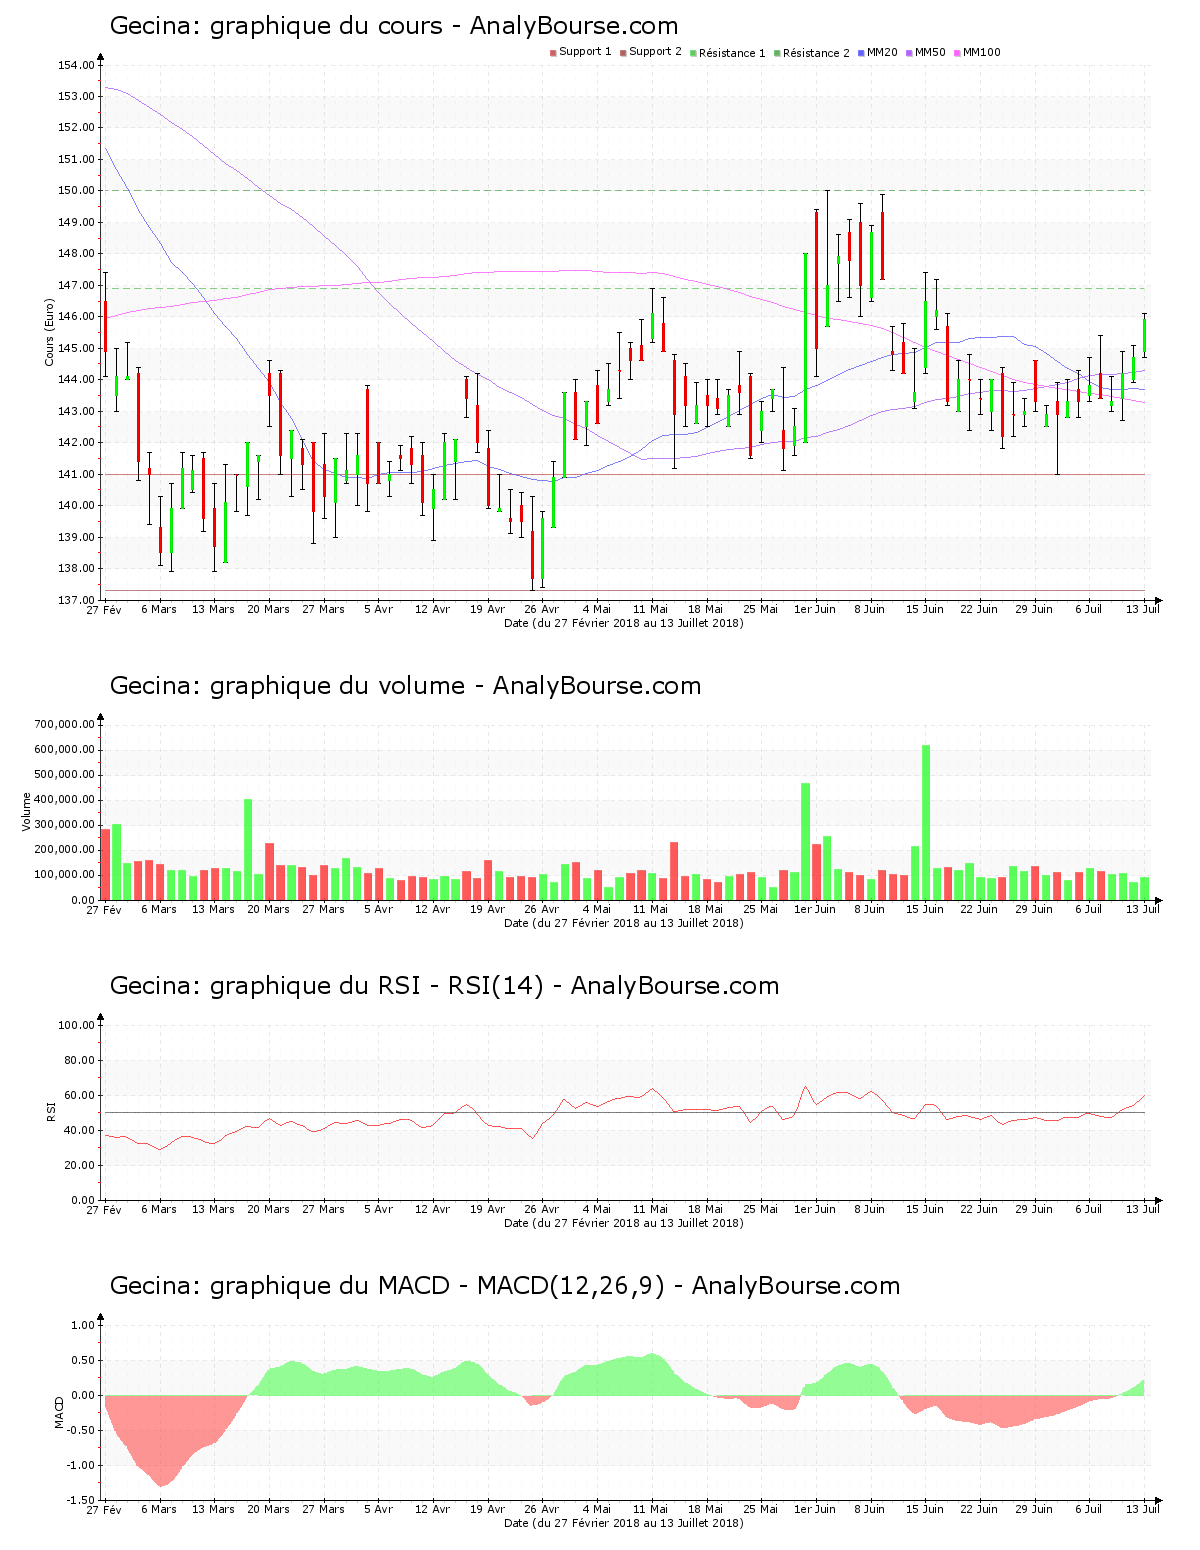Click the 0.50 MACD axis label
The height and width of the screenshot is (1550, 1200).
(83, 1360)
